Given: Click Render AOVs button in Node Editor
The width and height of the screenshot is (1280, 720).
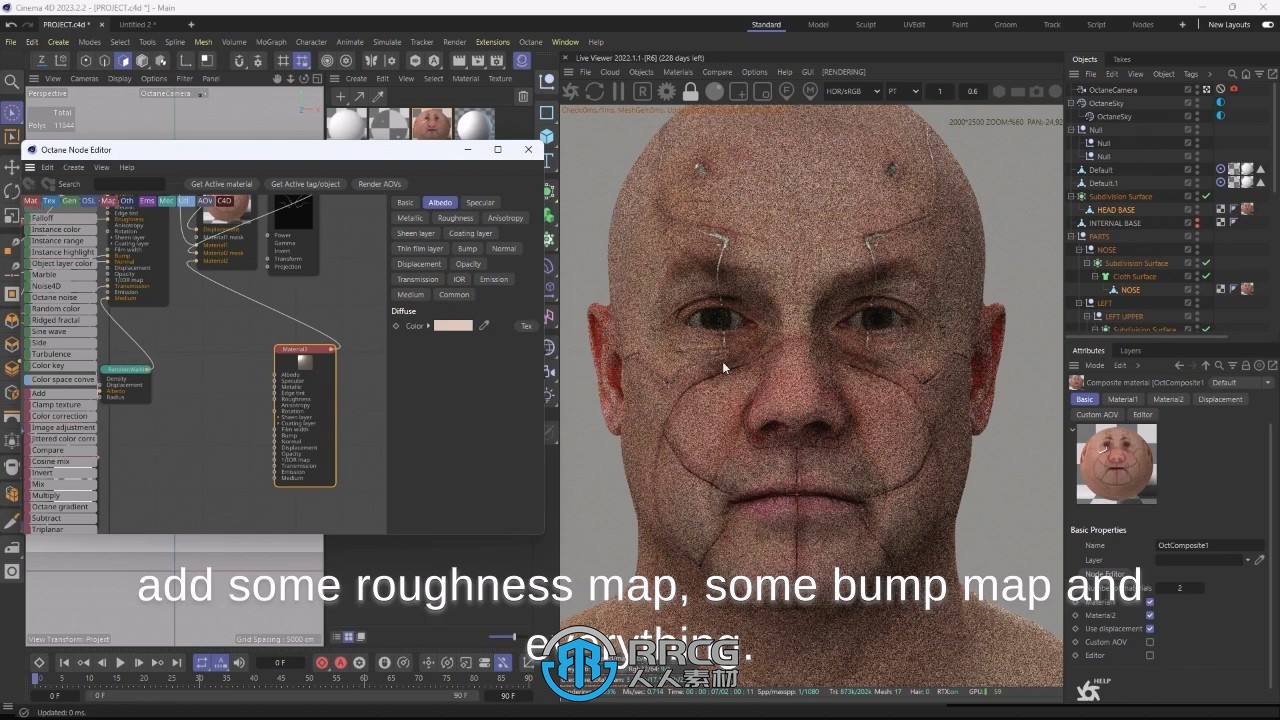Looking at the screenshot, I should click(380, 184).
